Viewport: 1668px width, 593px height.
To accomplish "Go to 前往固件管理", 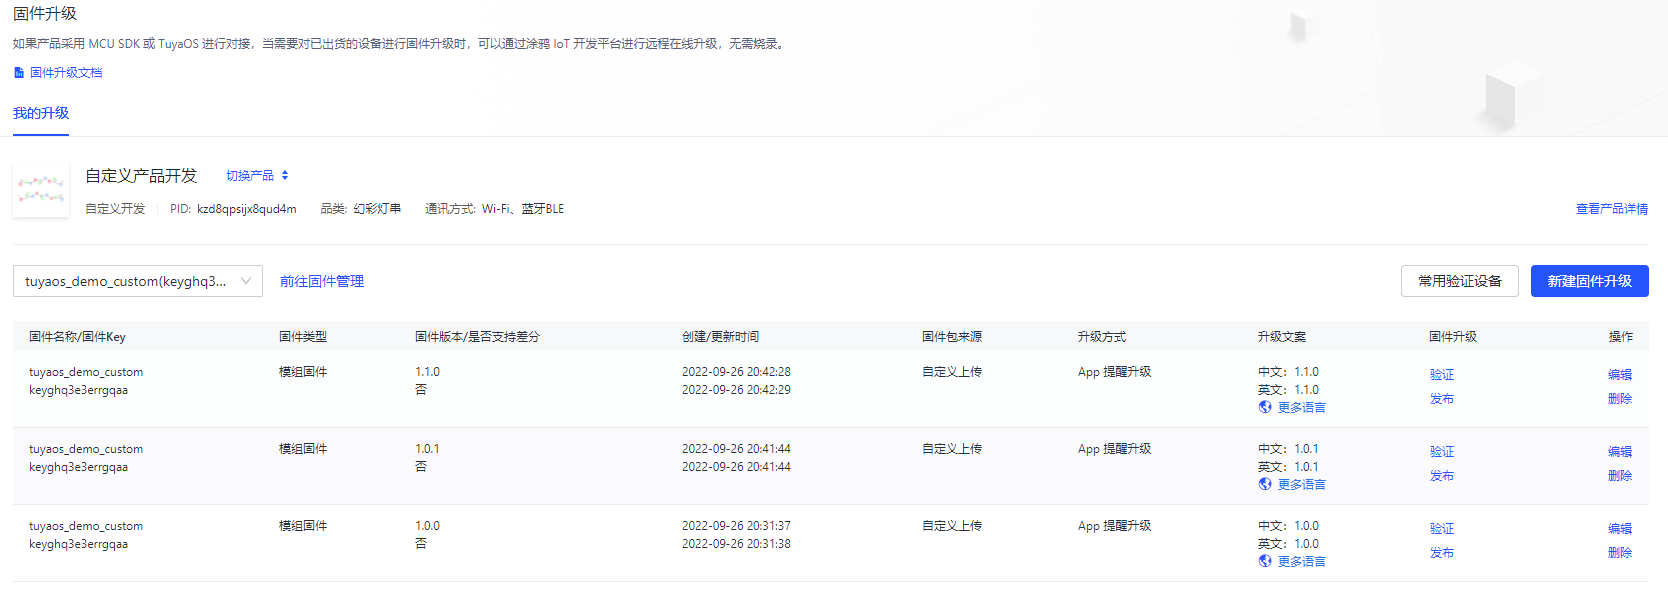I will point(322,282).
